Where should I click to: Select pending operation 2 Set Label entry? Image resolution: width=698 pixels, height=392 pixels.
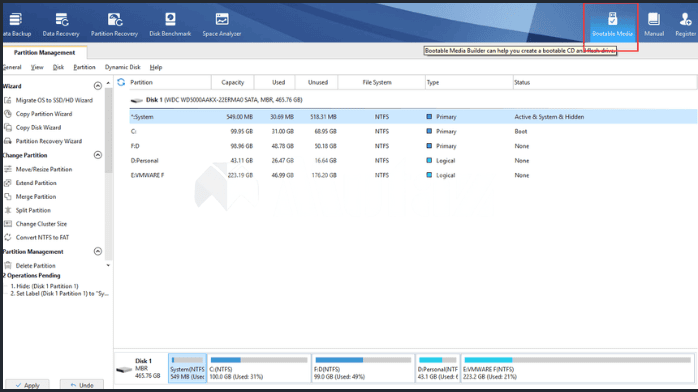tap(59, 294)
